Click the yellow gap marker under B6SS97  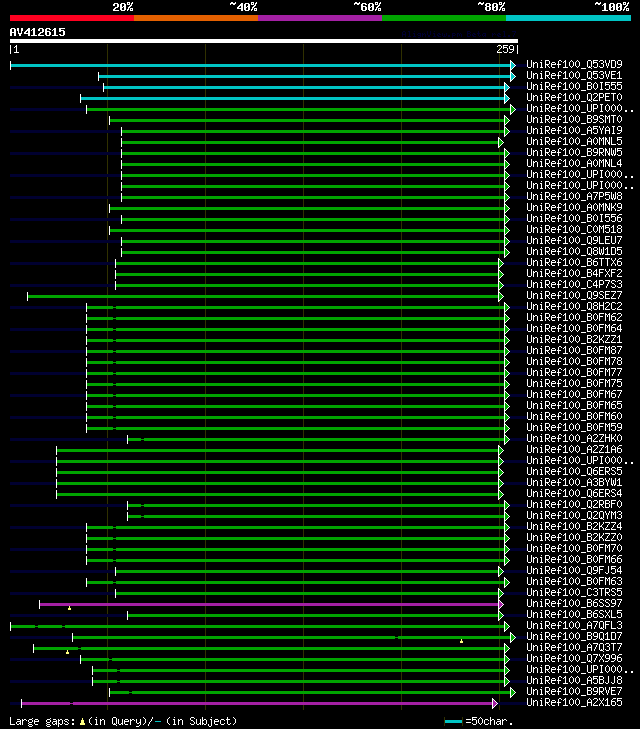click(69, 608)
